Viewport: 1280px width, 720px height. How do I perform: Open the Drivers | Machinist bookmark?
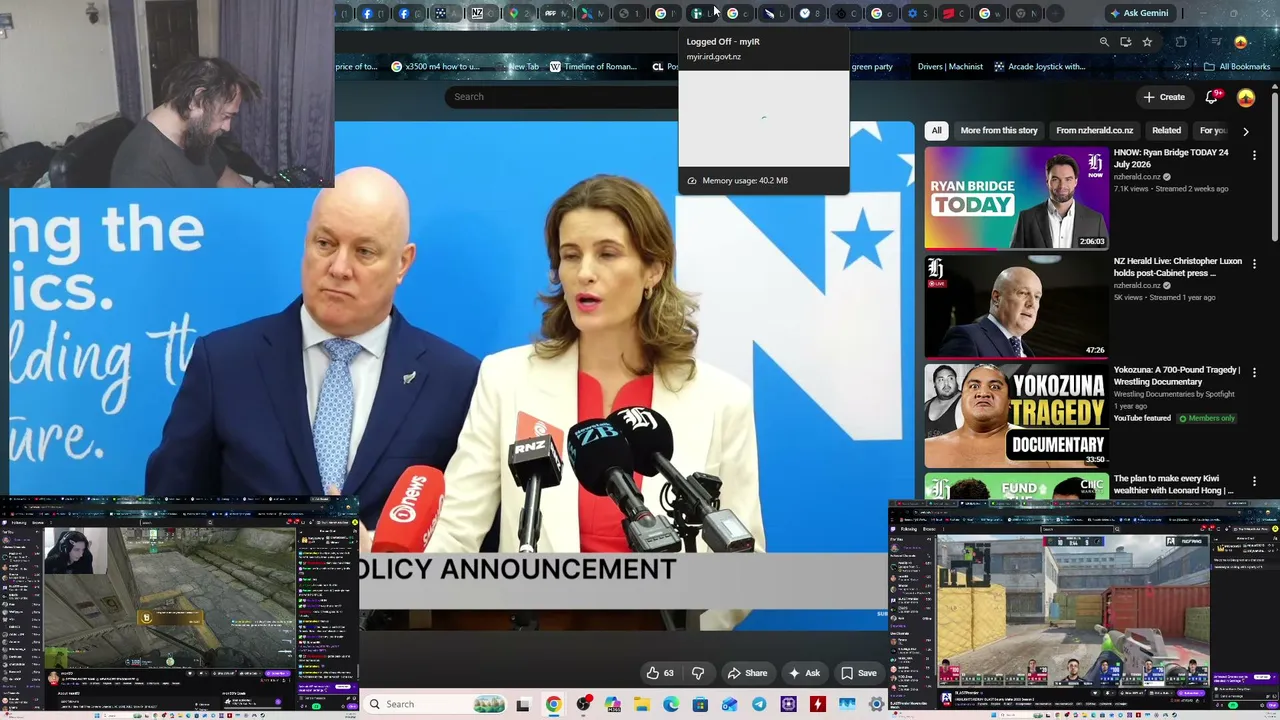950,67
